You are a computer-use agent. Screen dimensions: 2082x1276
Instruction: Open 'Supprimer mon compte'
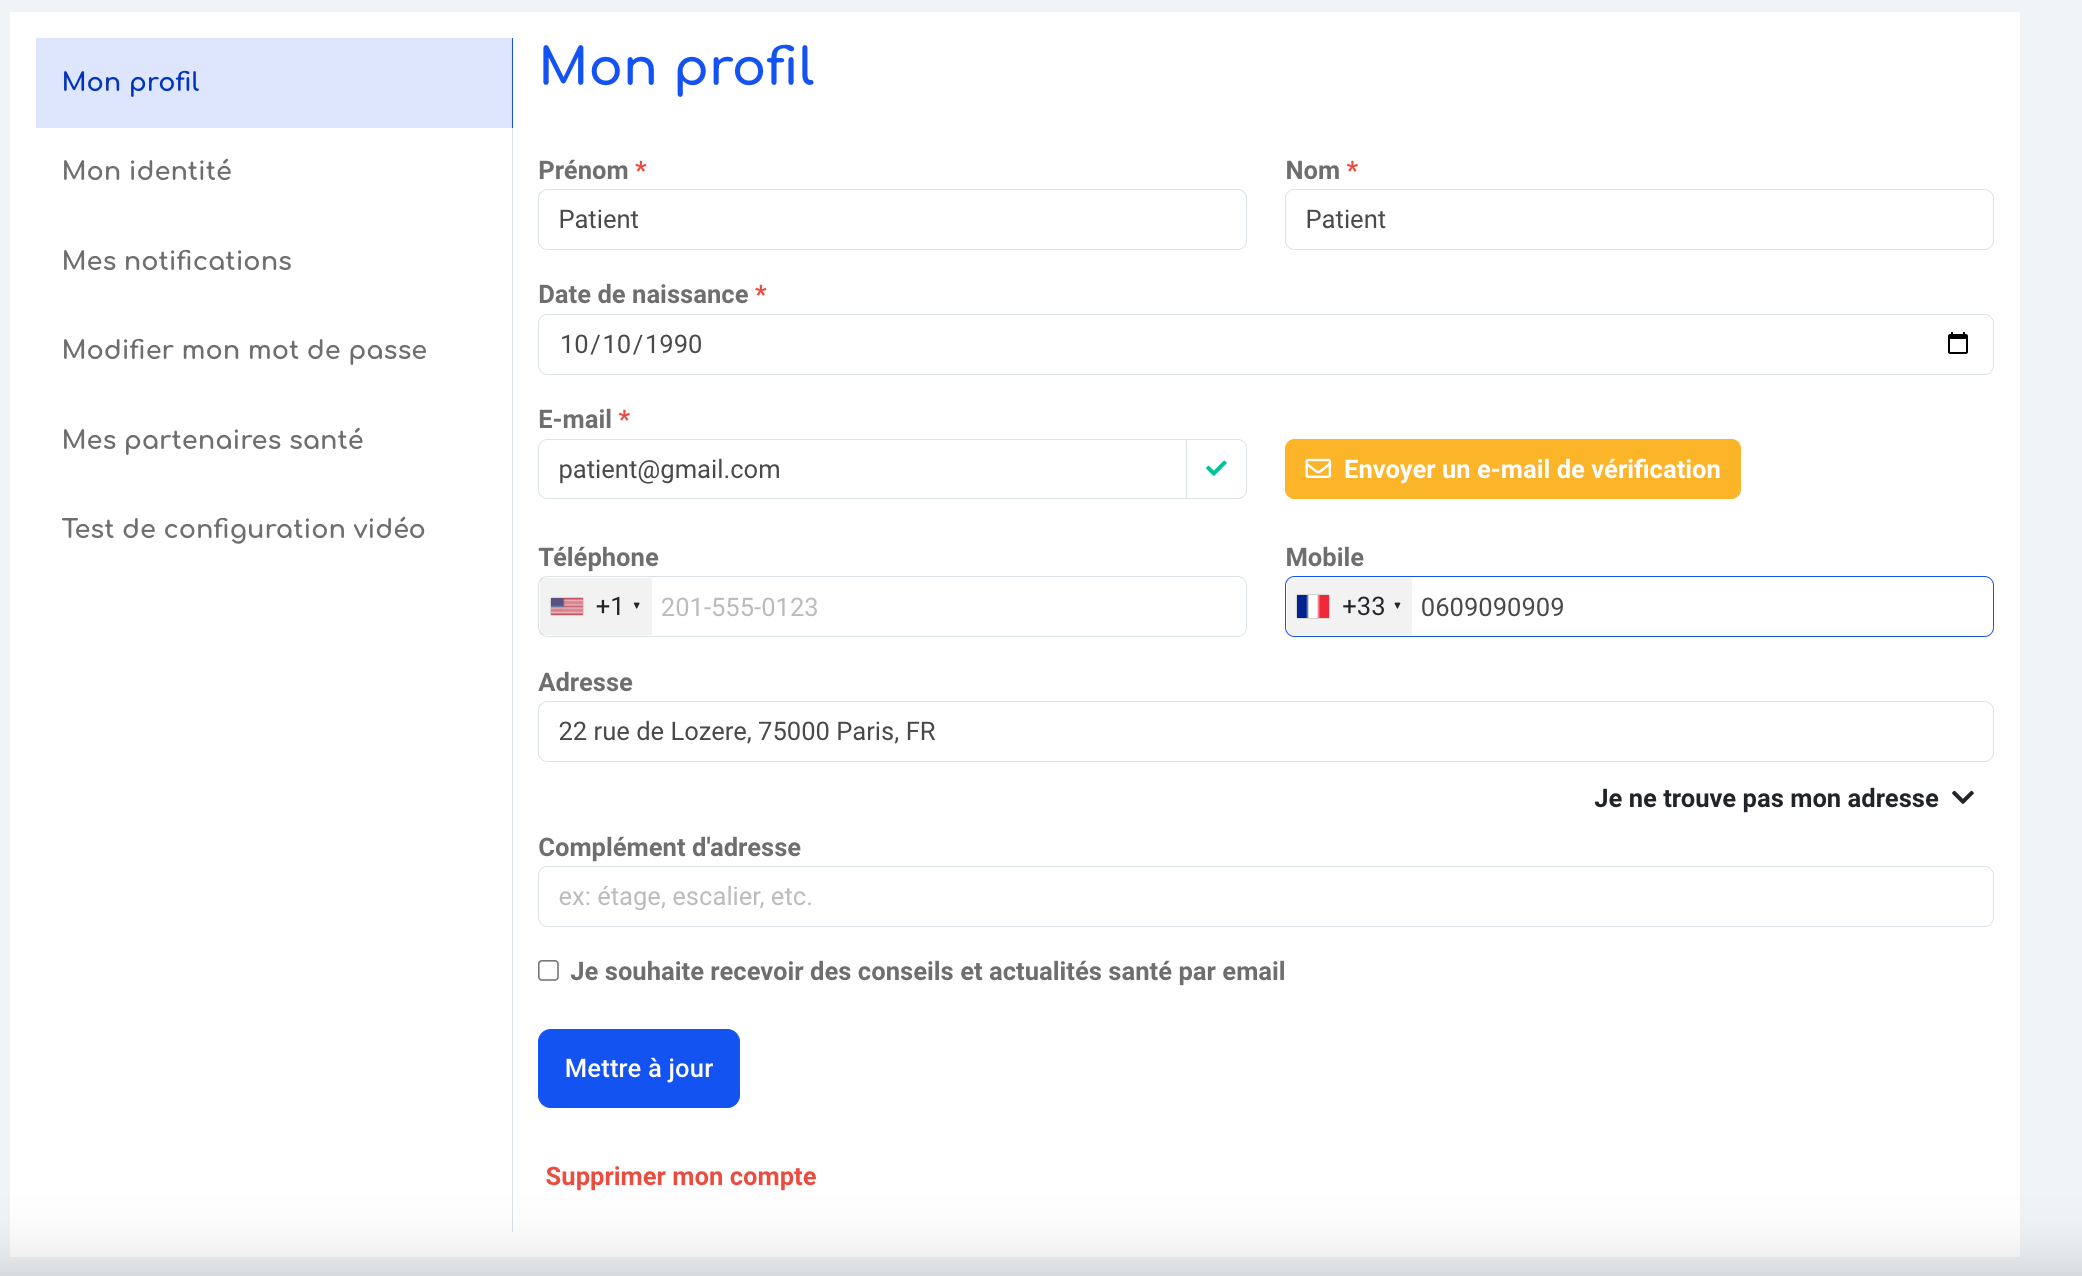pos(681,1176)
